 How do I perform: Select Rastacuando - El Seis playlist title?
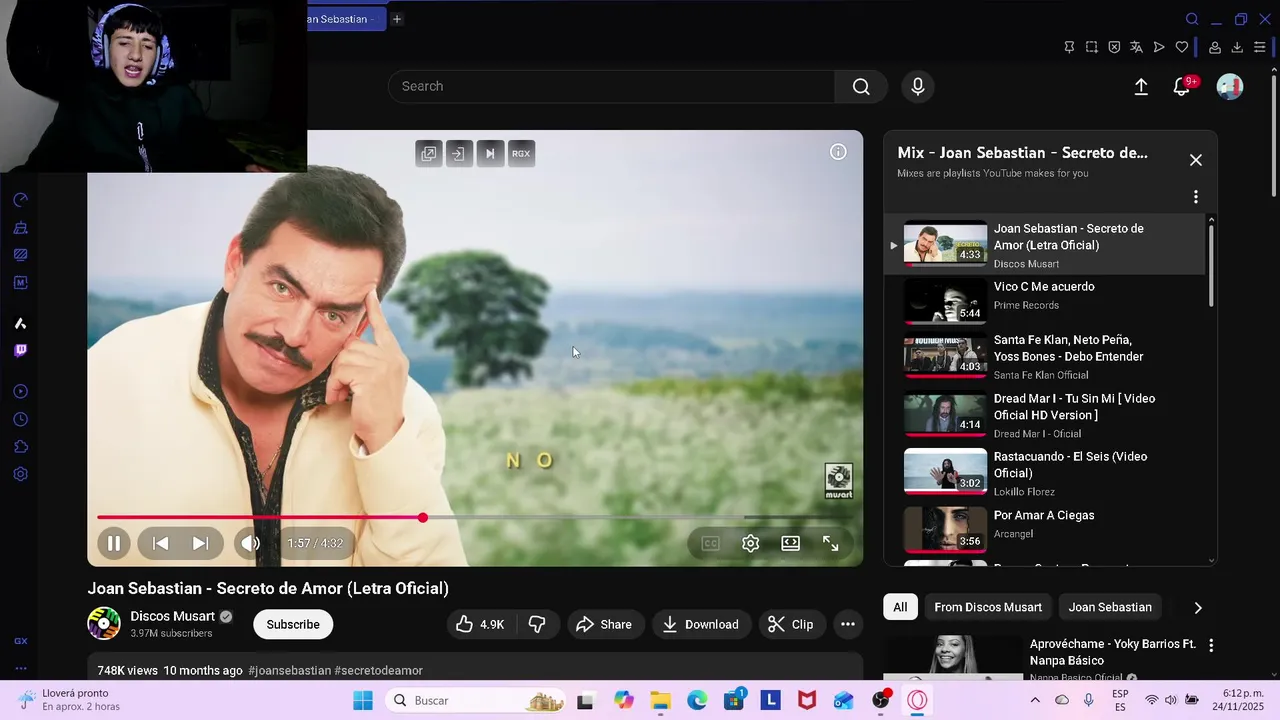tap(1070, 465)
